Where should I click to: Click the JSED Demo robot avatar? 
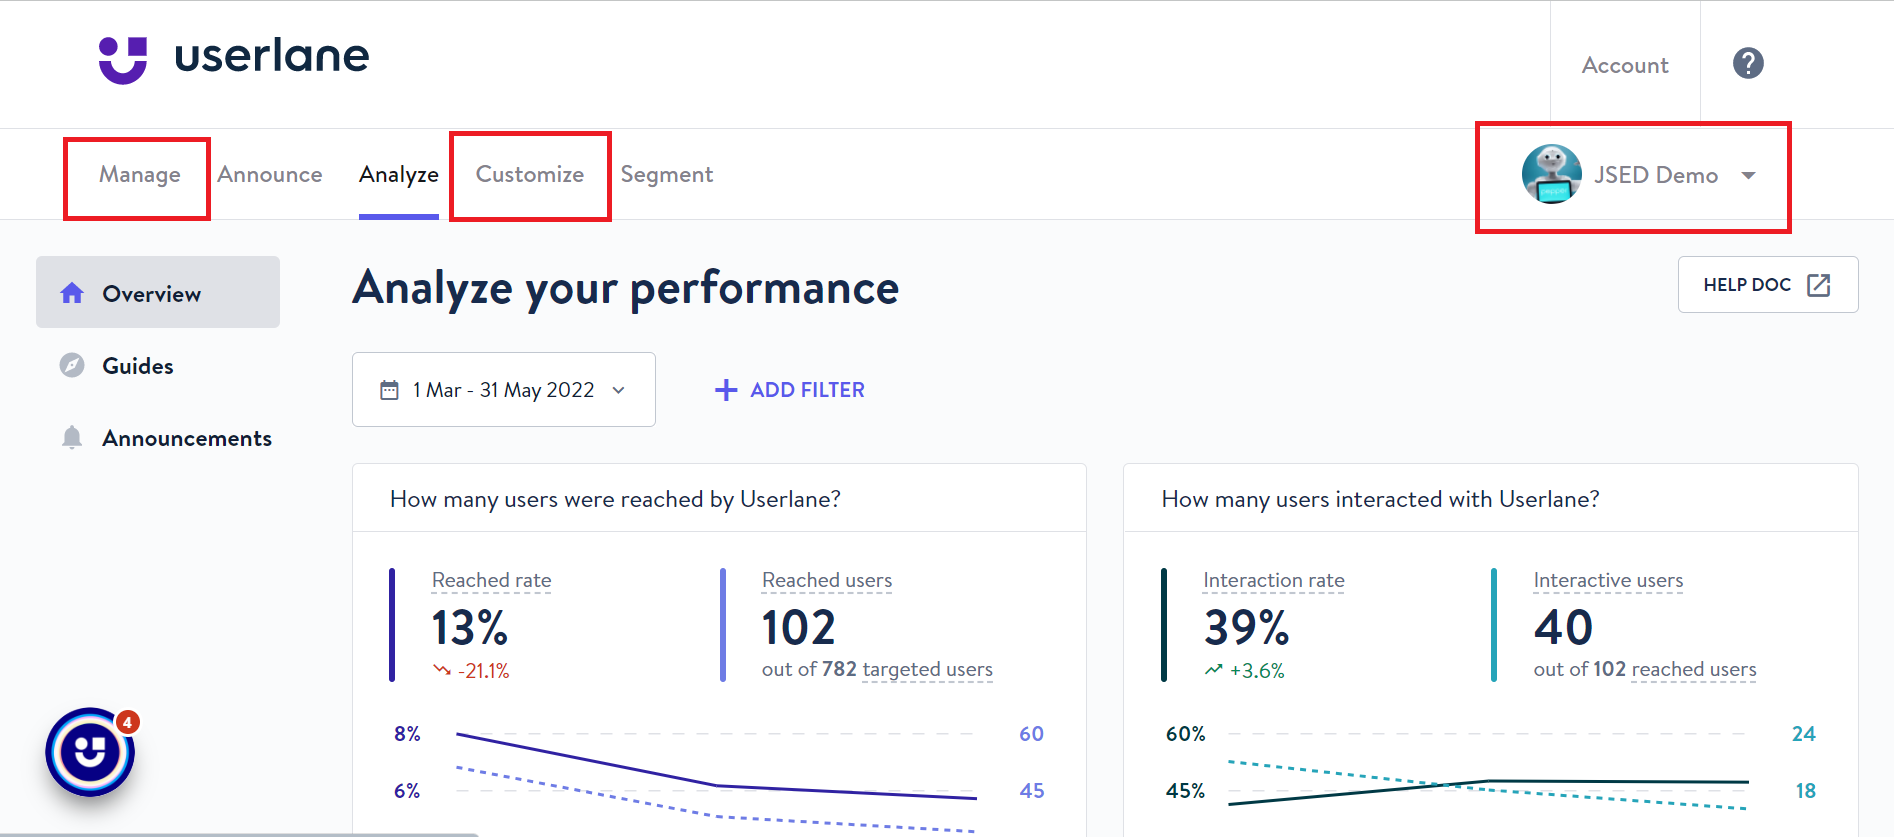tap(1551, 174)
